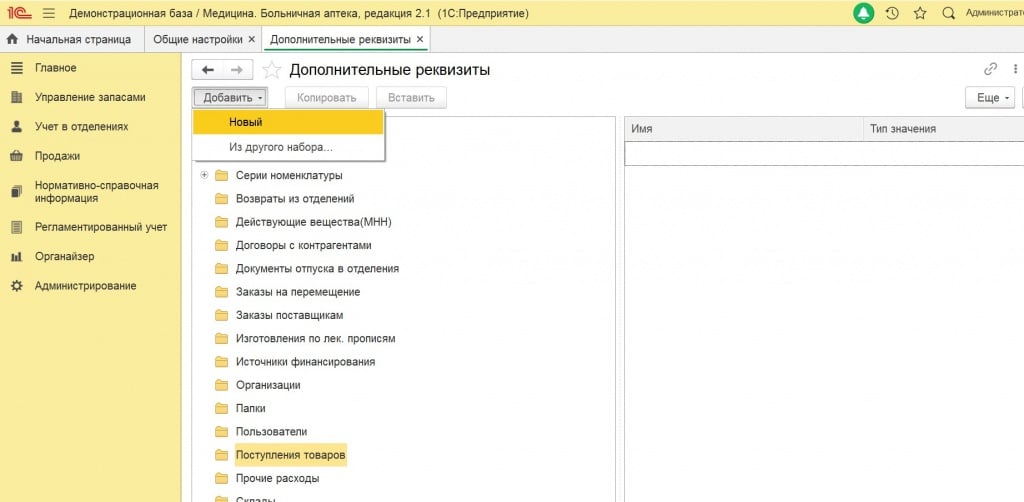Click the notifications bell icon

[x=863, y=13]
